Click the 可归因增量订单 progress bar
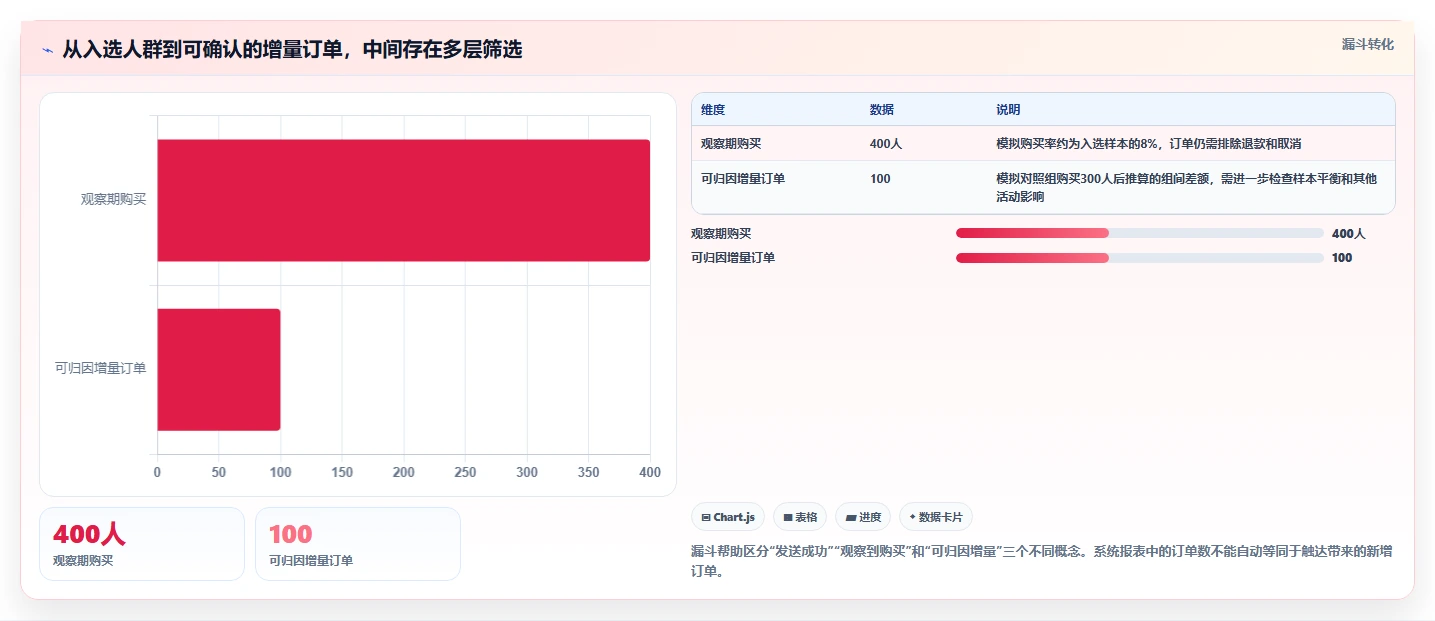 point(1138,258)
